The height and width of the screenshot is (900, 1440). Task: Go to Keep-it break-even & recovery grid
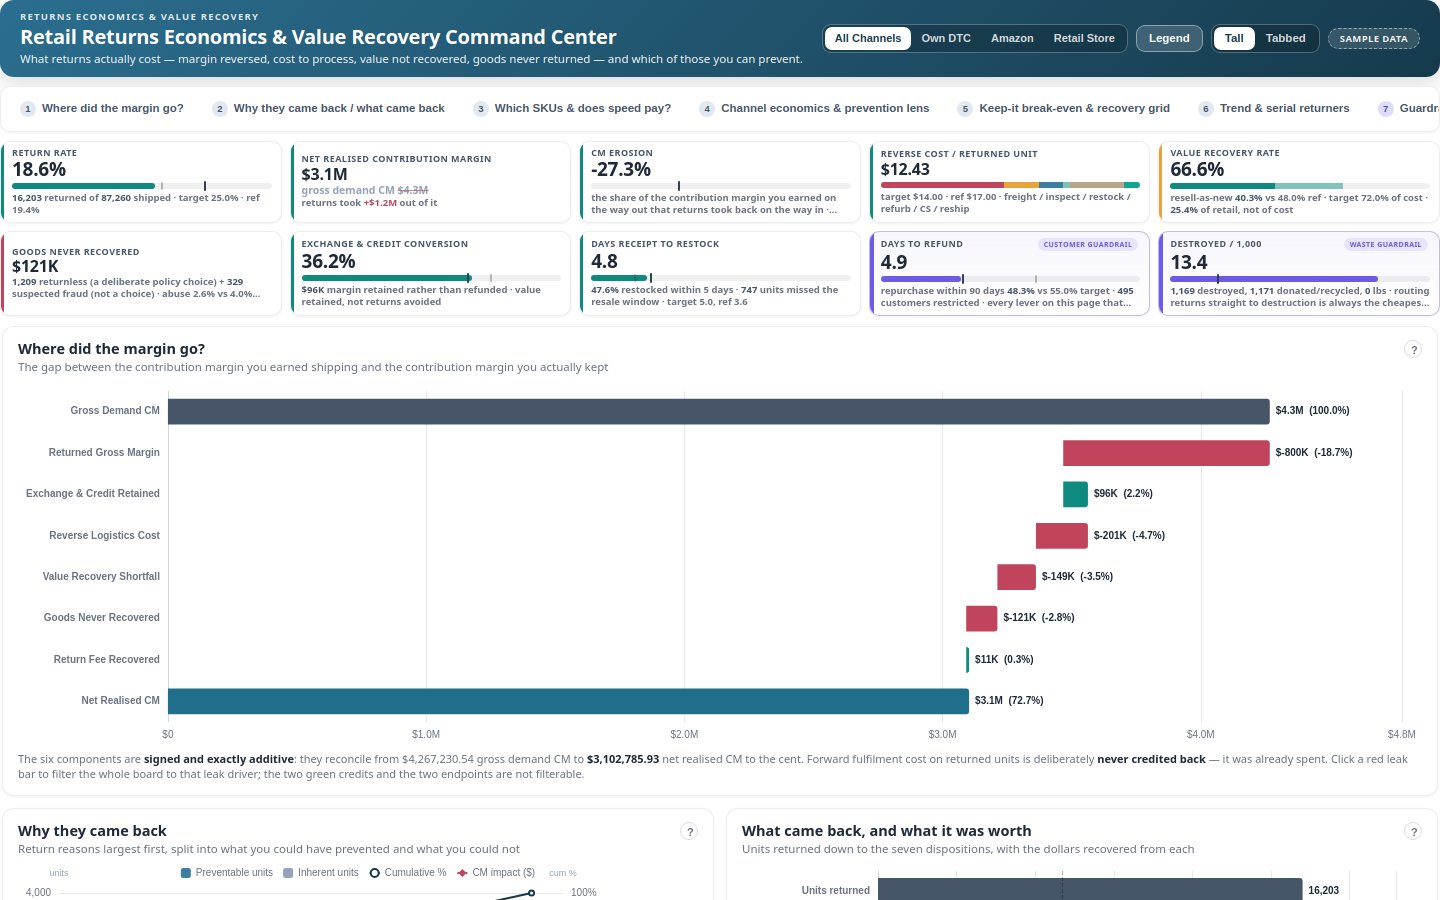pyautogui.click(x=1064, y=108)
